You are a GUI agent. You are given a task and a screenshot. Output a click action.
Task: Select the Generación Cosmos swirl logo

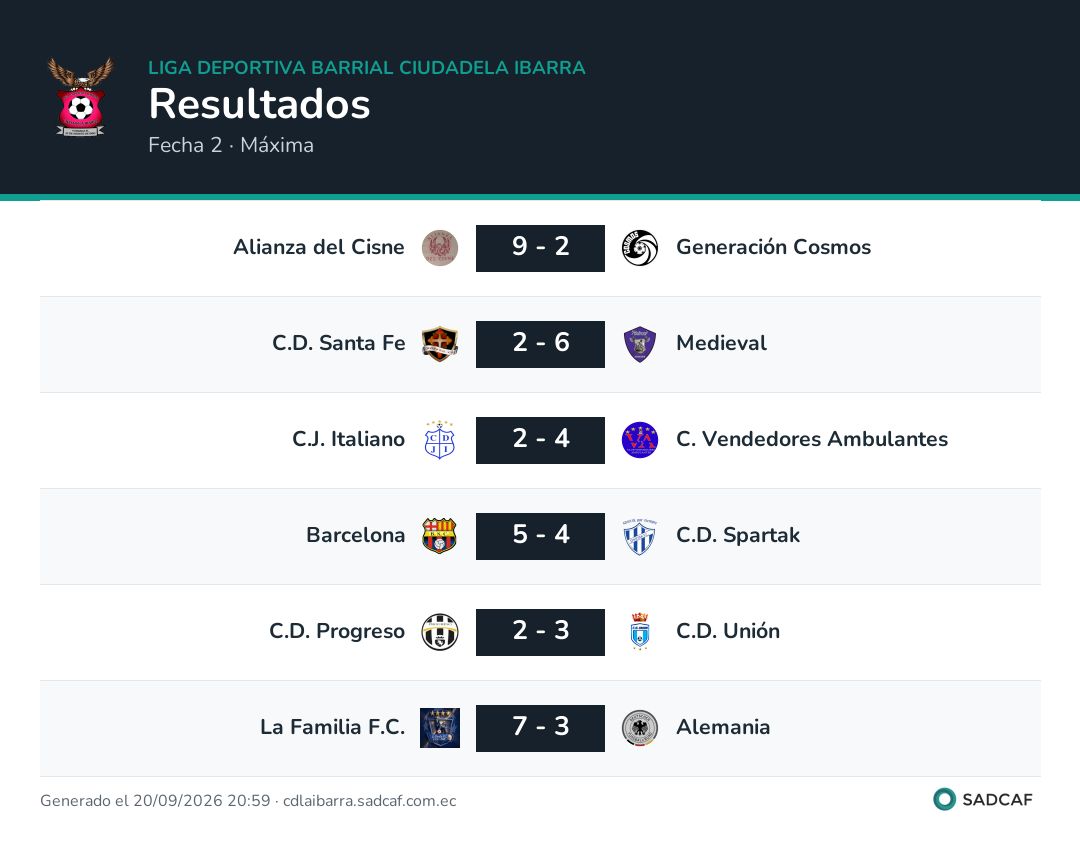tap(640, 248)
